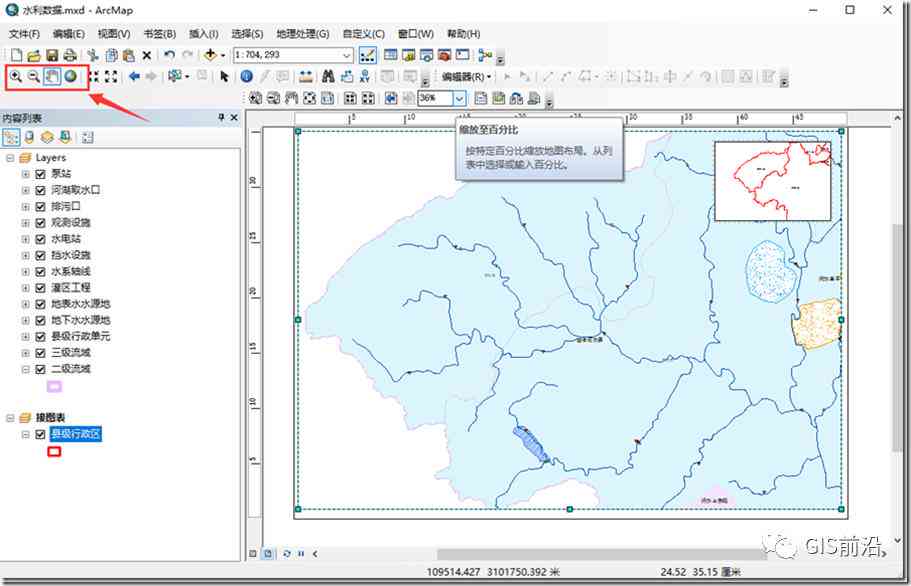Collapse the 接图表 data frame
Image resolution: width=911 pixels, height=586 pixels.
[x=10, y=418]
